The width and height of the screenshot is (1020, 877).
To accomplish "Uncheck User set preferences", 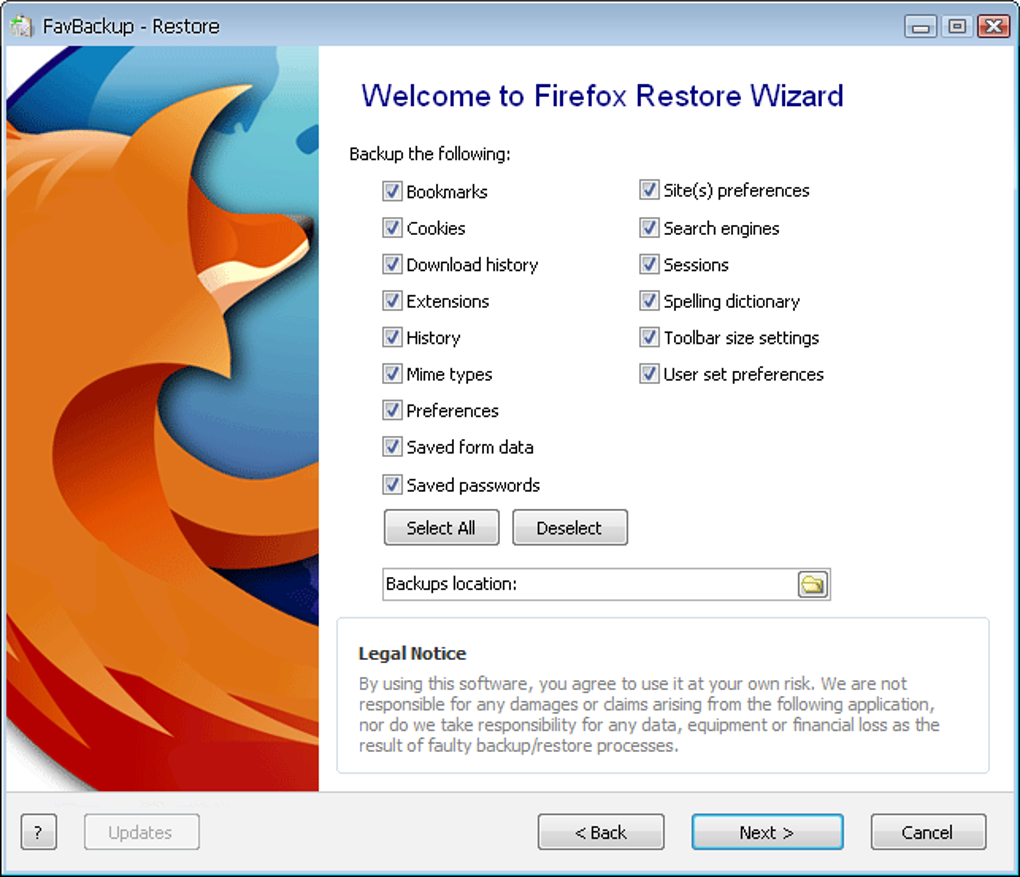I will tap(649, 373).
